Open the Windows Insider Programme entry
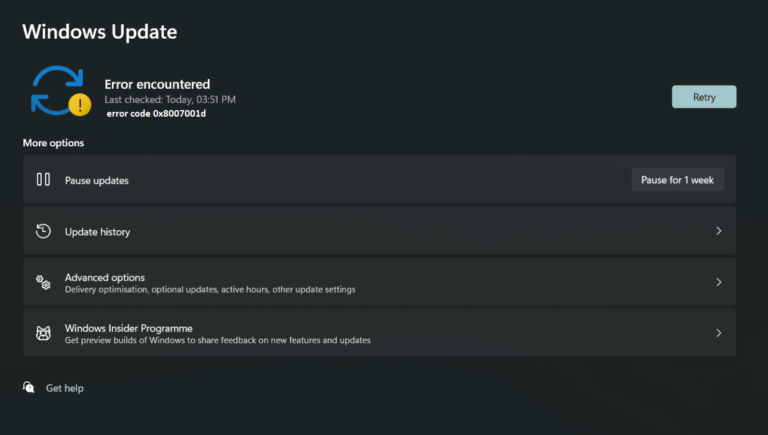Image resolution: width=768 pixels, height=435 pixels. pos(379,333)
